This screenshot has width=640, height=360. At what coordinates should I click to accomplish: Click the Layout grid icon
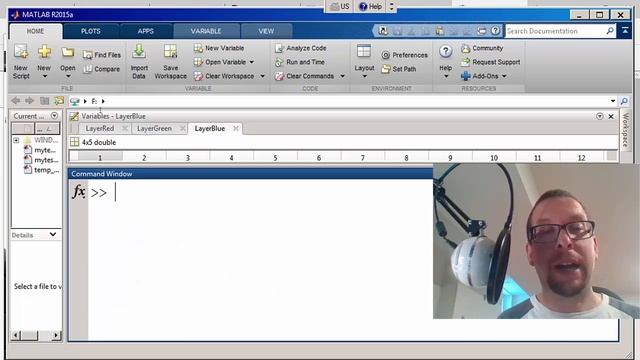(x=364, y=52)
